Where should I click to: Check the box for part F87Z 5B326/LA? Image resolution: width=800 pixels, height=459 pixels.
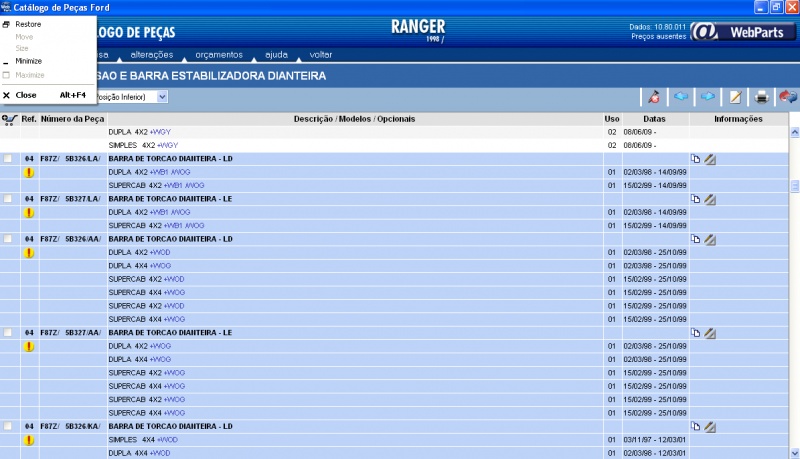[8, 159]
